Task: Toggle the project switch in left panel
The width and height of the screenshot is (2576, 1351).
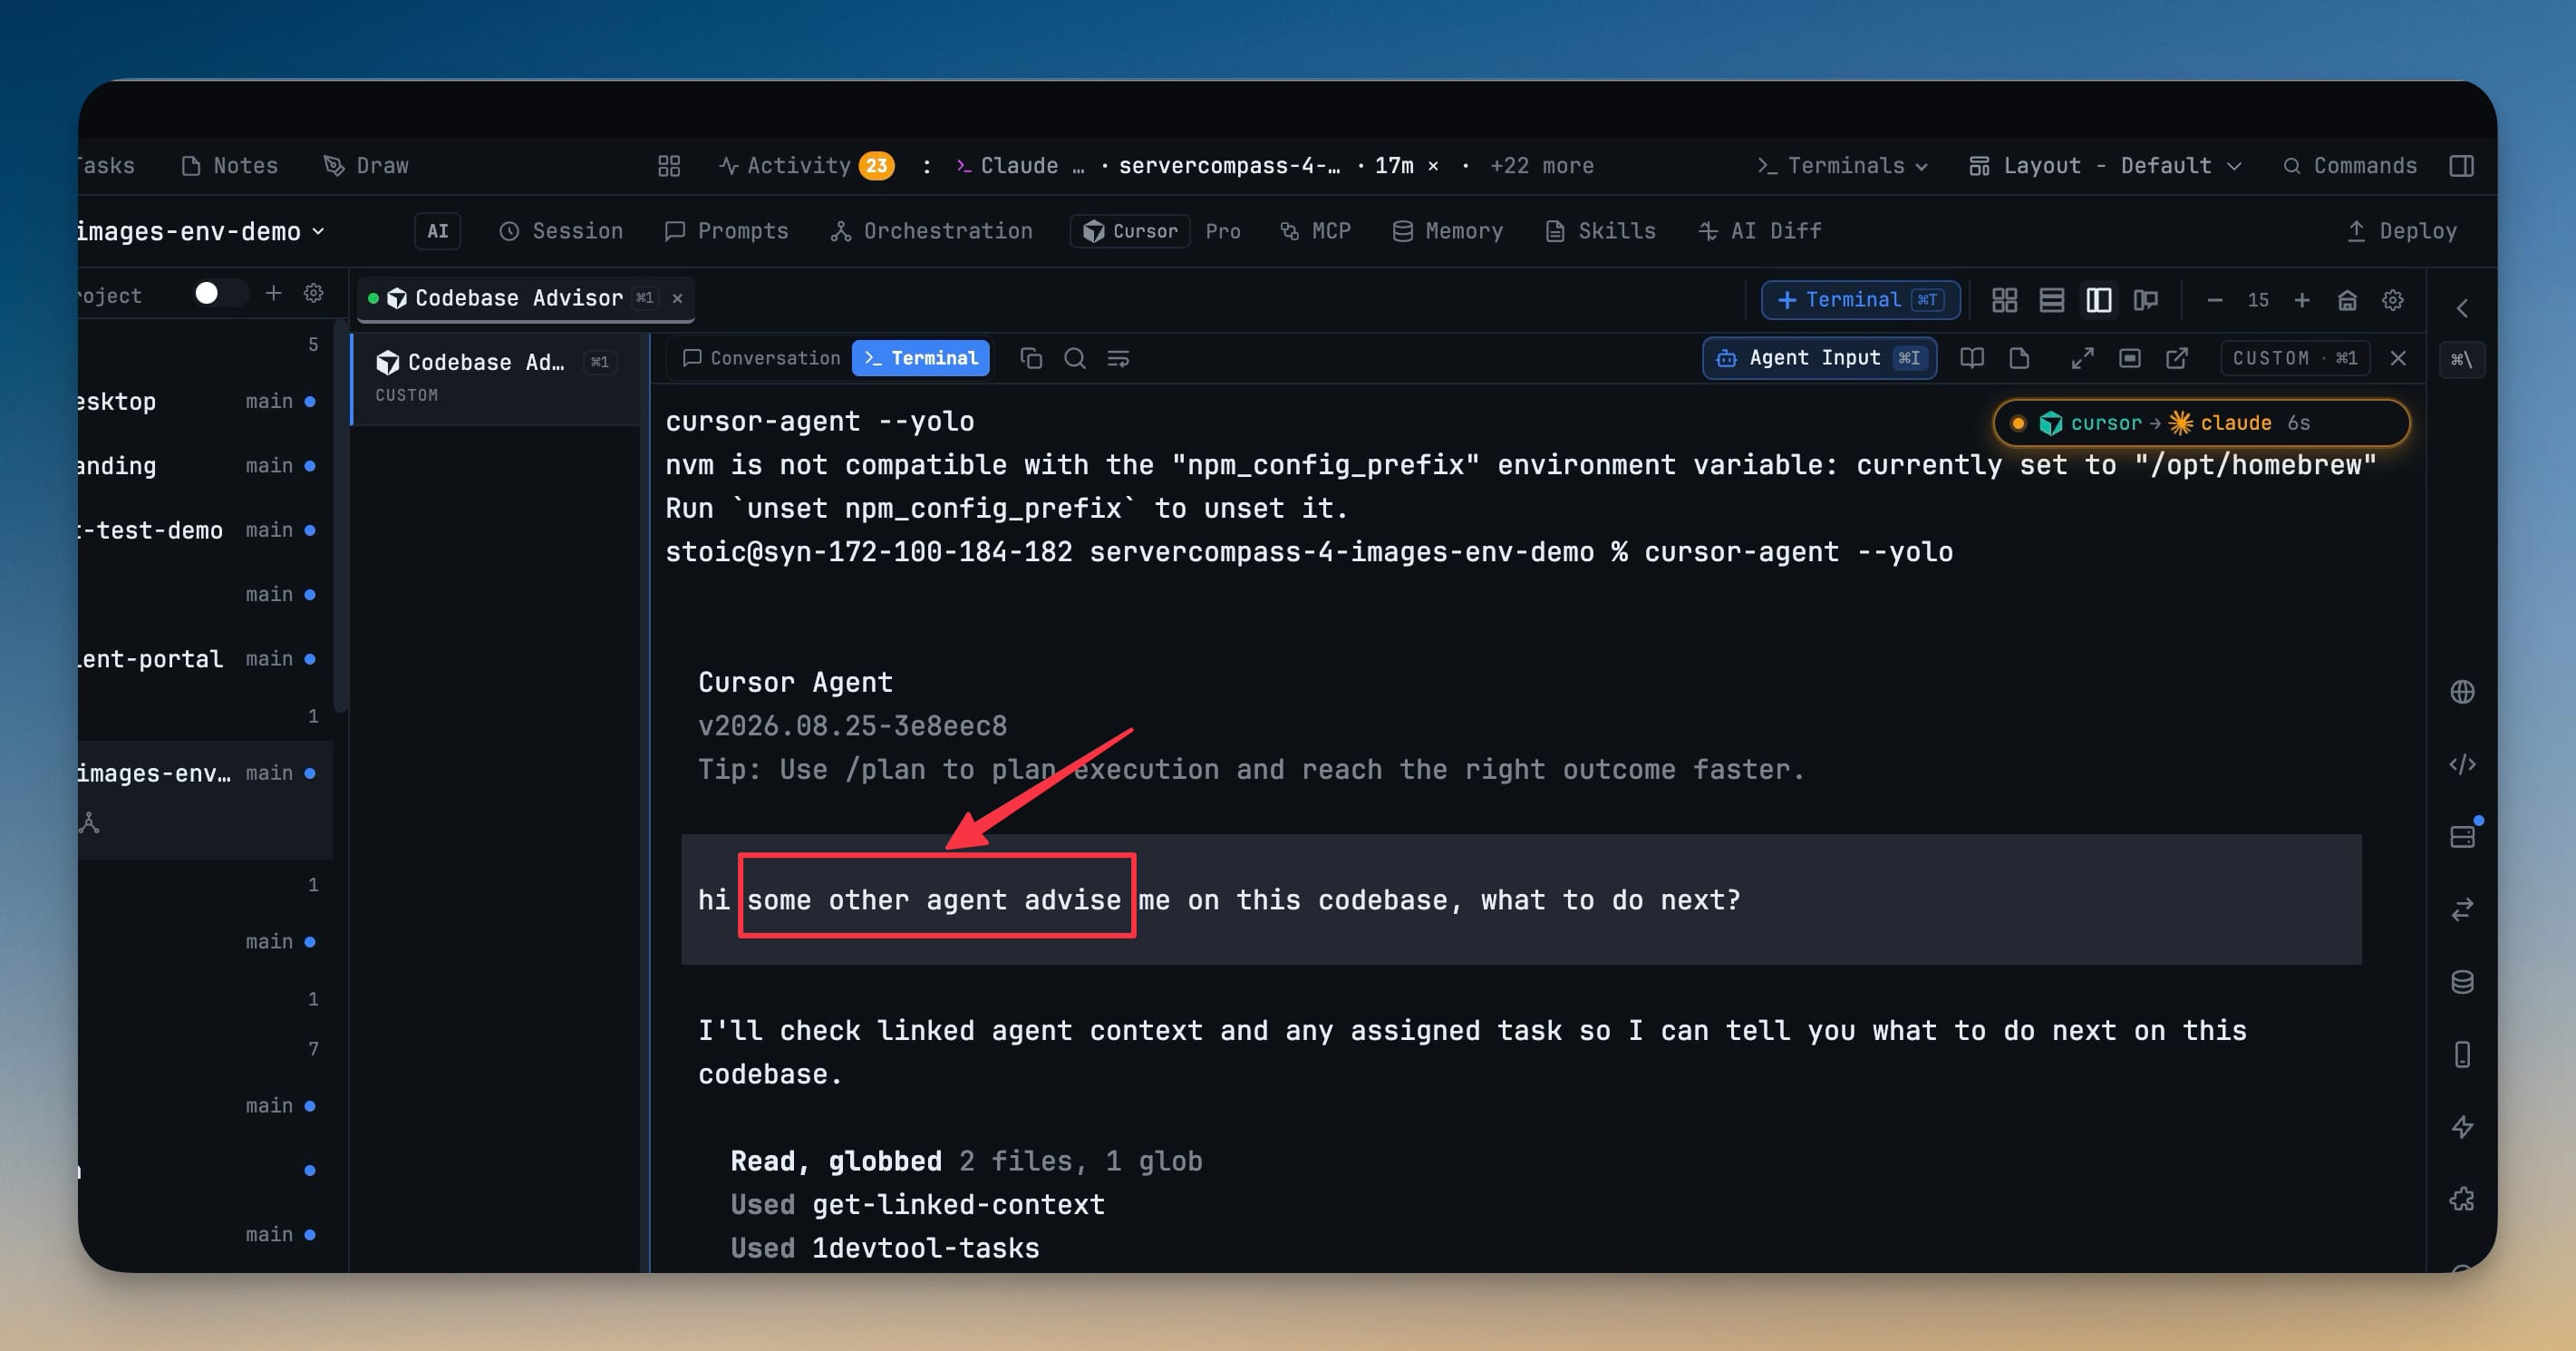Action: coord(219,294)
